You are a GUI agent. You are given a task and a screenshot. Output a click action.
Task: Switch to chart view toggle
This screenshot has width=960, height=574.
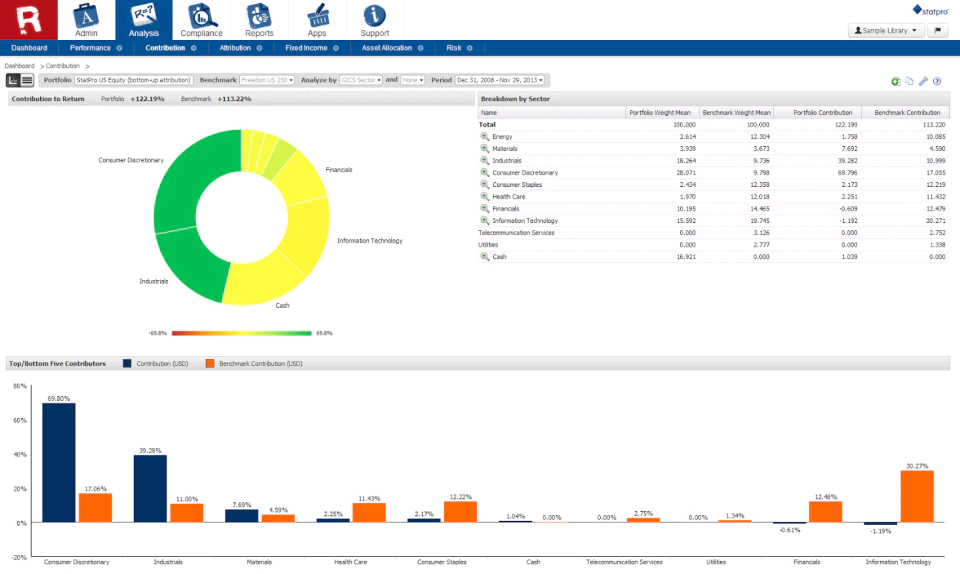click(13, 80)
